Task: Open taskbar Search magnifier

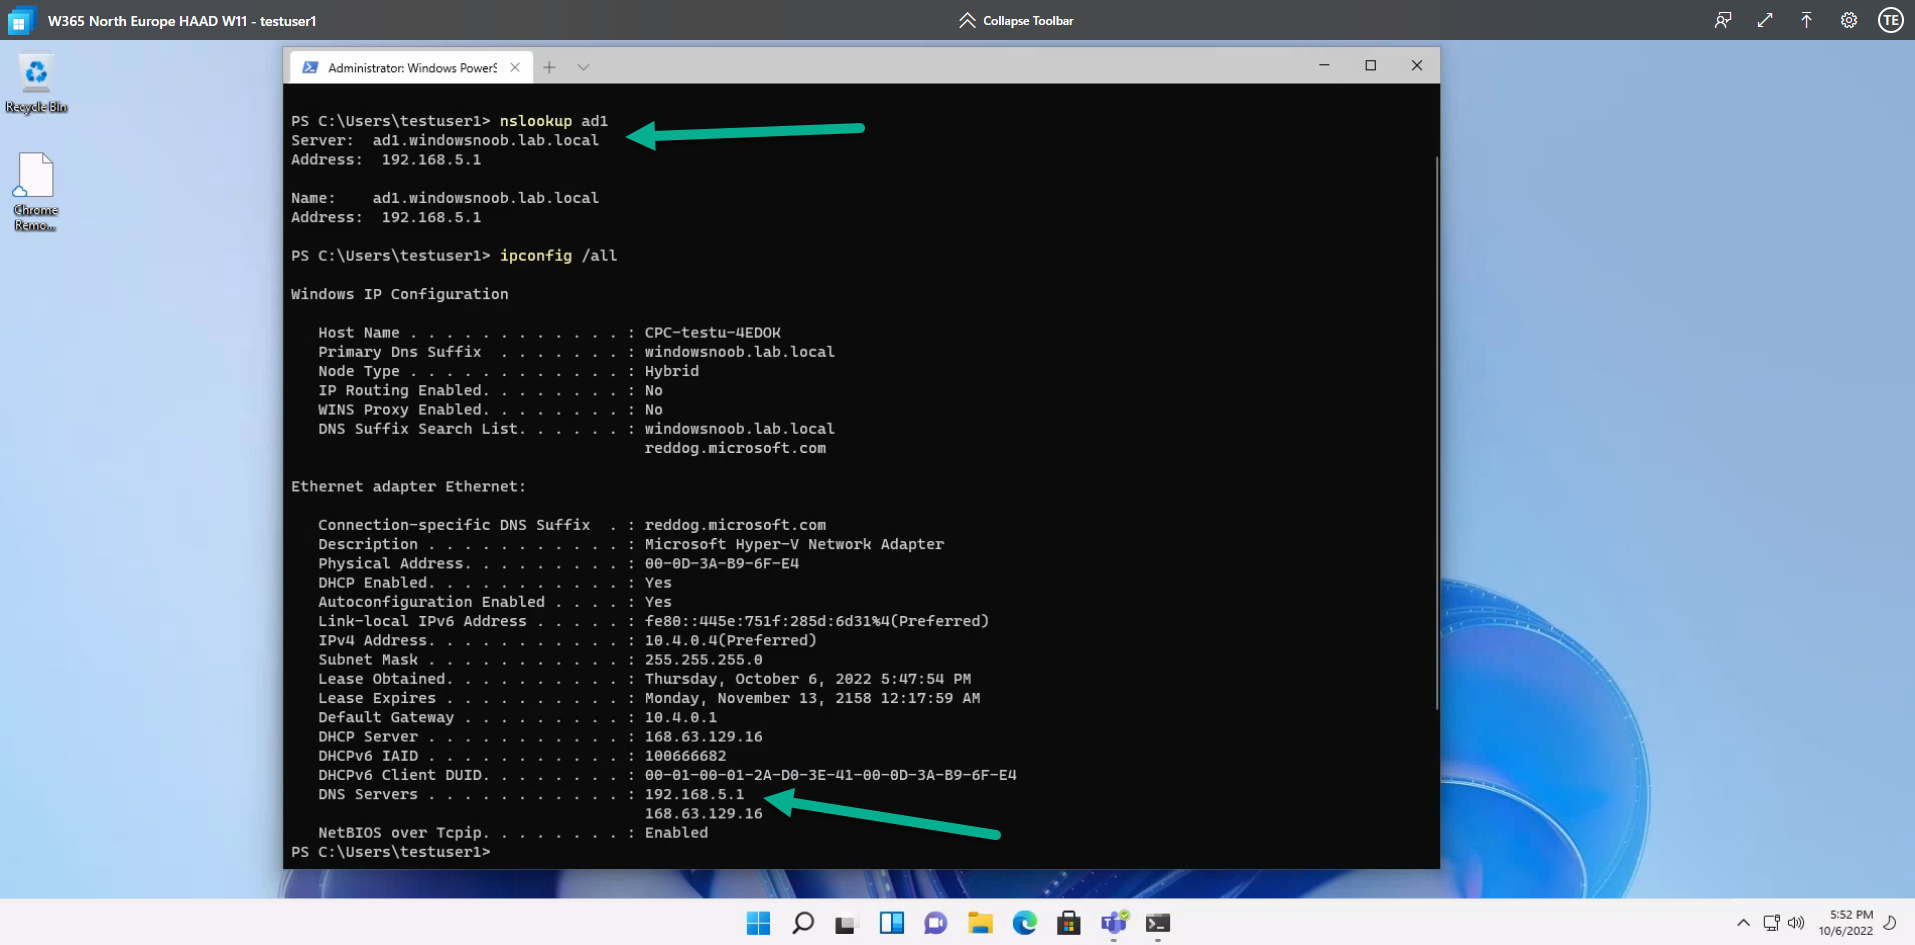Action: tap(803, 923)
